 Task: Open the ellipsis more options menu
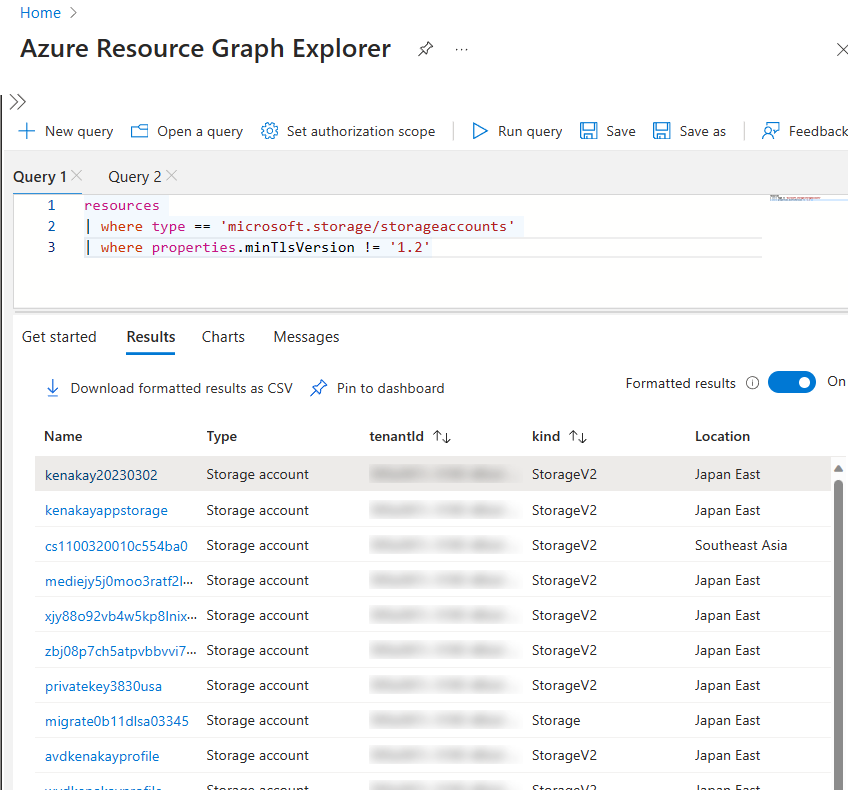(x=461, y=50)
